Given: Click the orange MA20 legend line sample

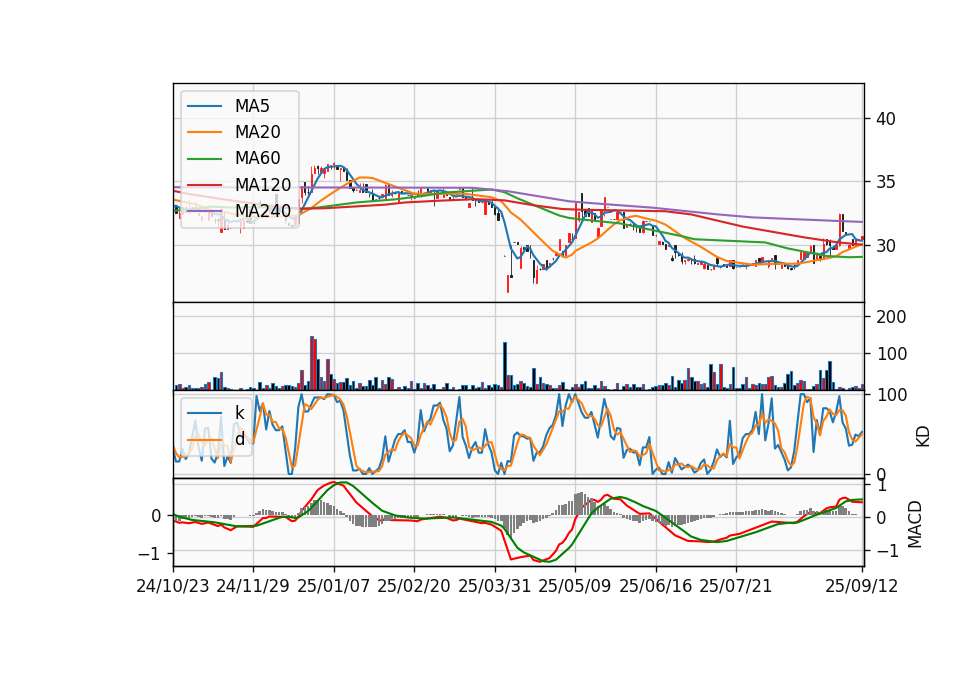Looking at the screenshot, I should coord(204,132).
